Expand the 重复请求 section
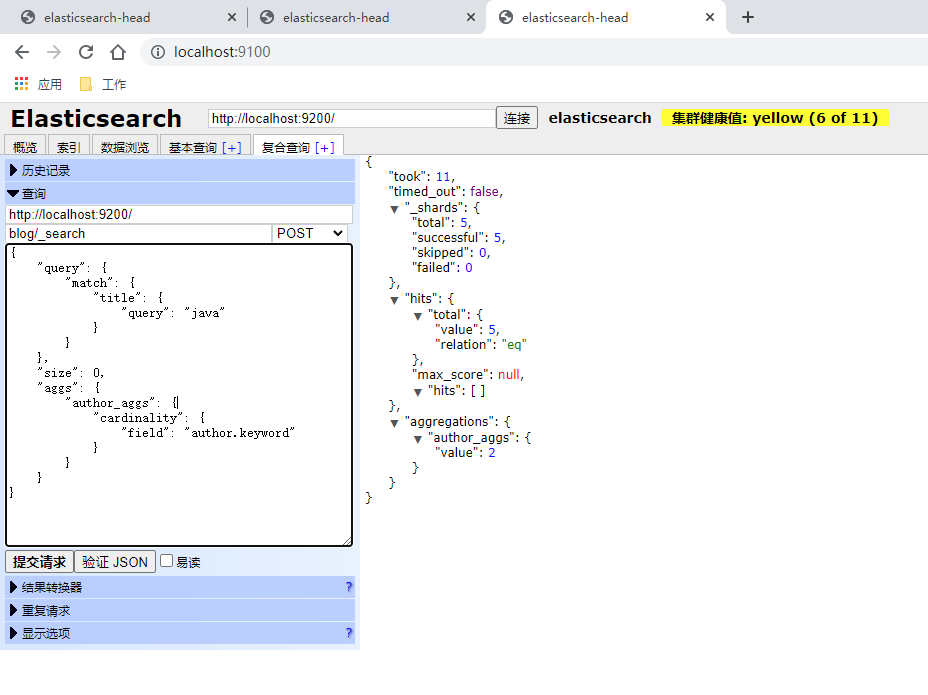Screen dimensions: 928x695 (180, 610)
